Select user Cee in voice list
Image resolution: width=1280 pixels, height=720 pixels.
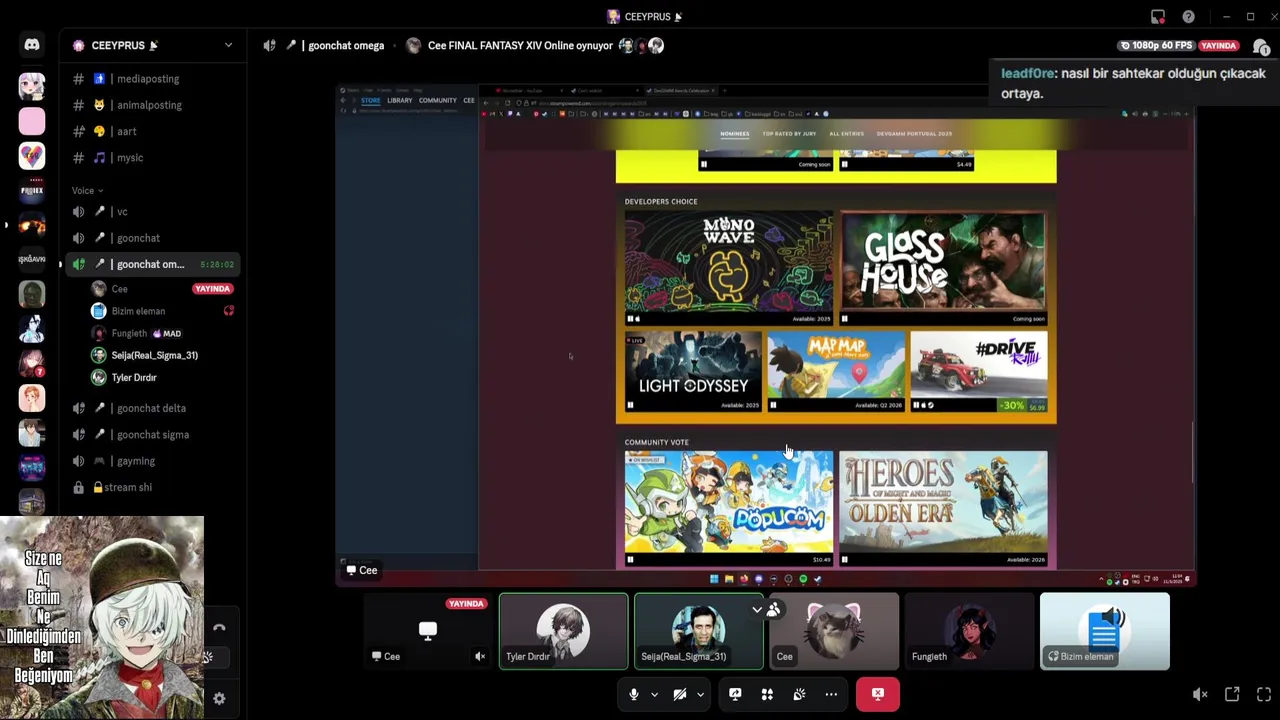119,289
